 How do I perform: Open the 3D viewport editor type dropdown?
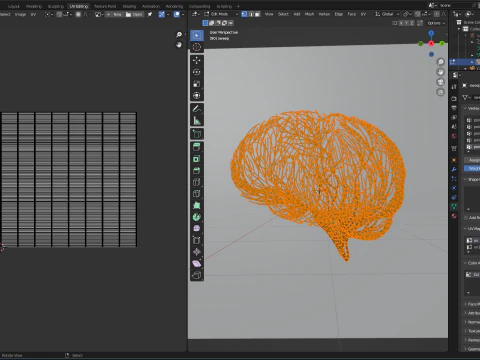pos(195,14)
